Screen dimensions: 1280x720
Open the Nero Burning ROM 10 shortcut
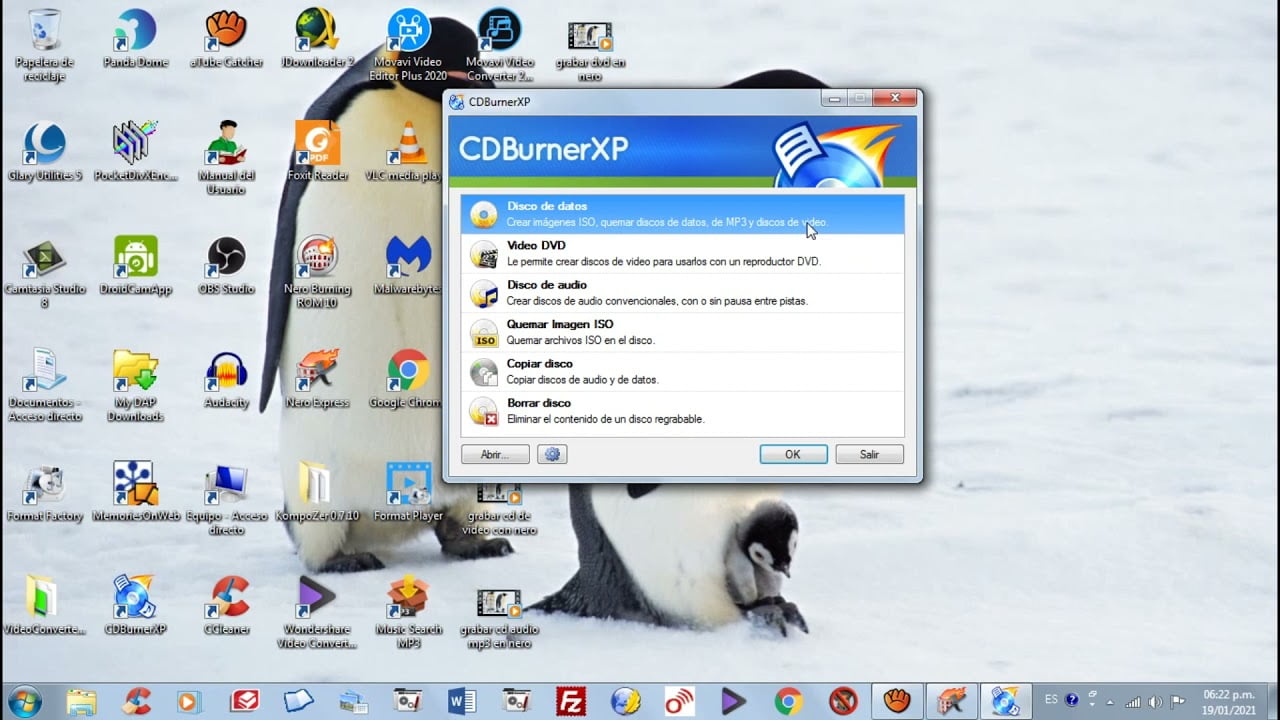317,263
